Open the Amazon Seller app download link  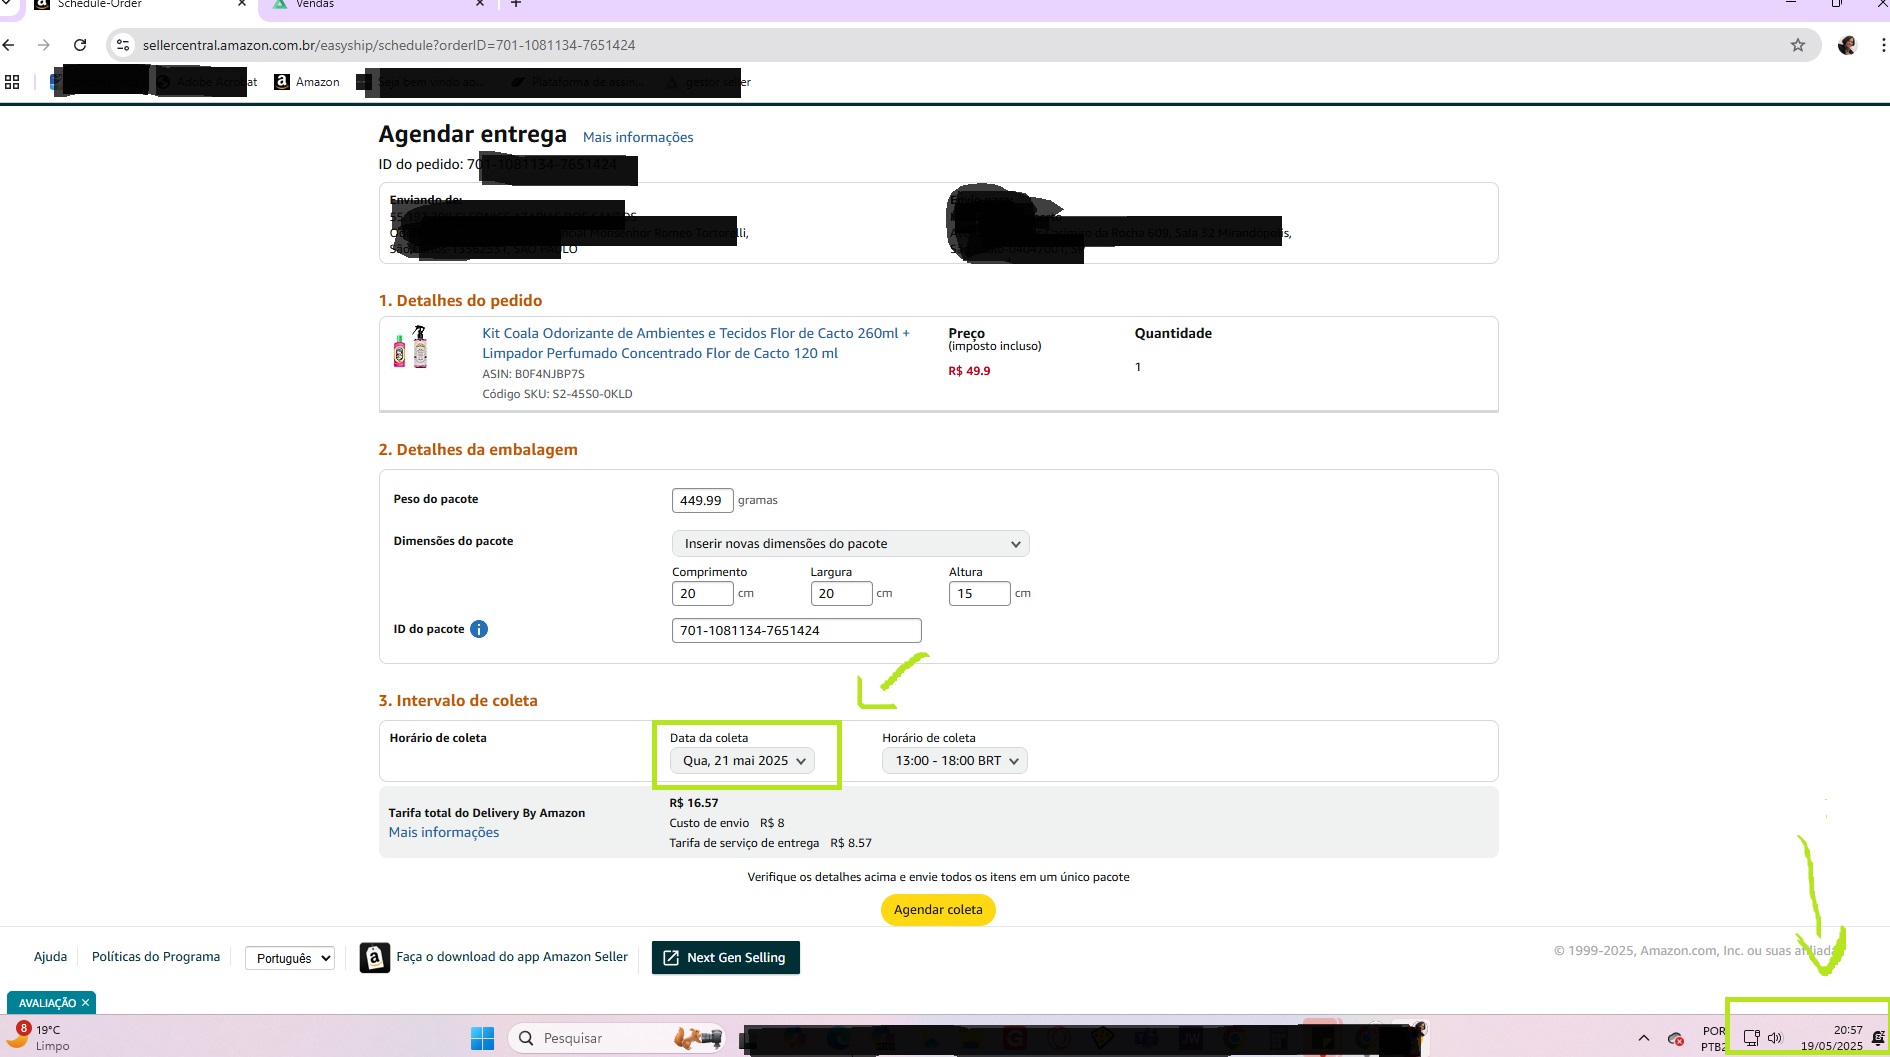pos(512,957)
